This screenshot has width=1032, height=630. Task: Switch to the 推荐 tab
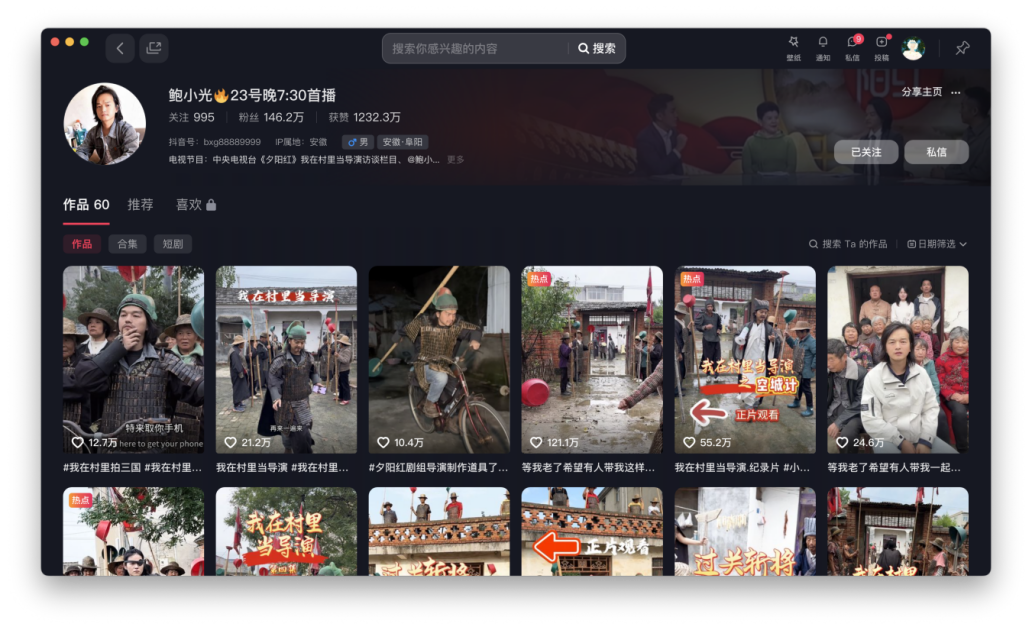tap(140, 205)
